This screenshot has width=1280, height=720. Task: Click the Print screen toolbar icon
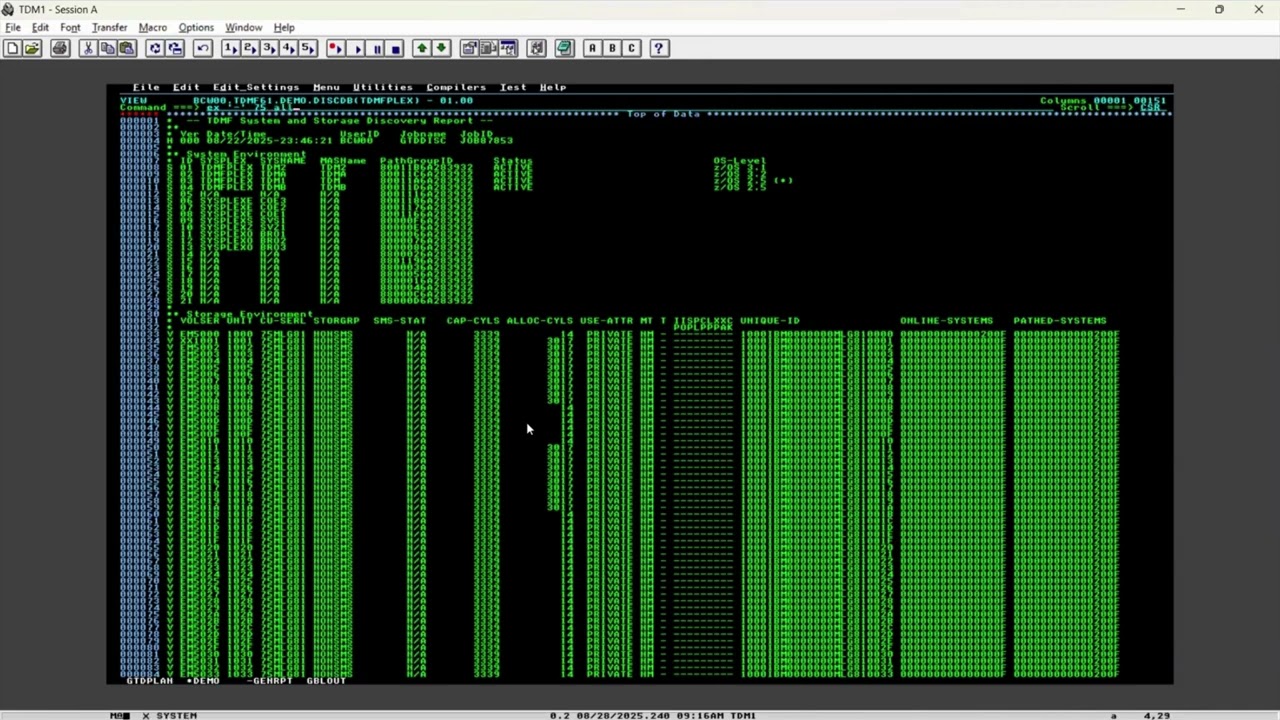[x=60, y=48]
